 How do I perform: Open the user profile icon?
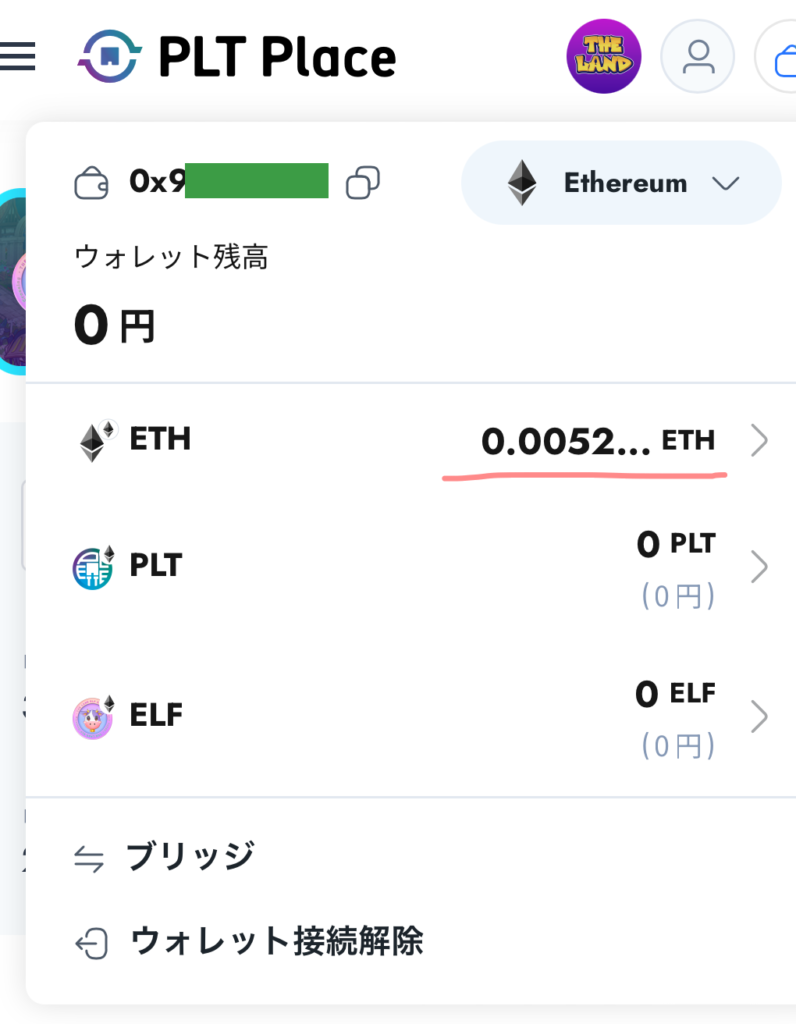[x=697, y=57]
